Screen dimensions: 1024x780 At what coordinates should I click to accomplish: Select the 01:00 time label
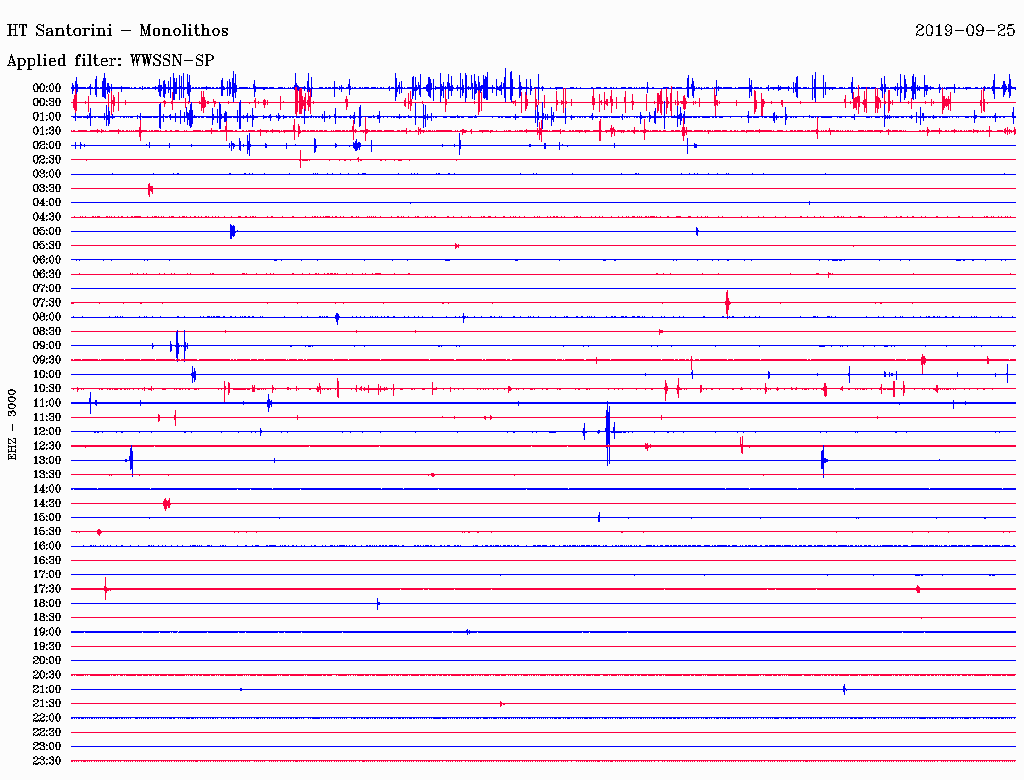point(47,117)
